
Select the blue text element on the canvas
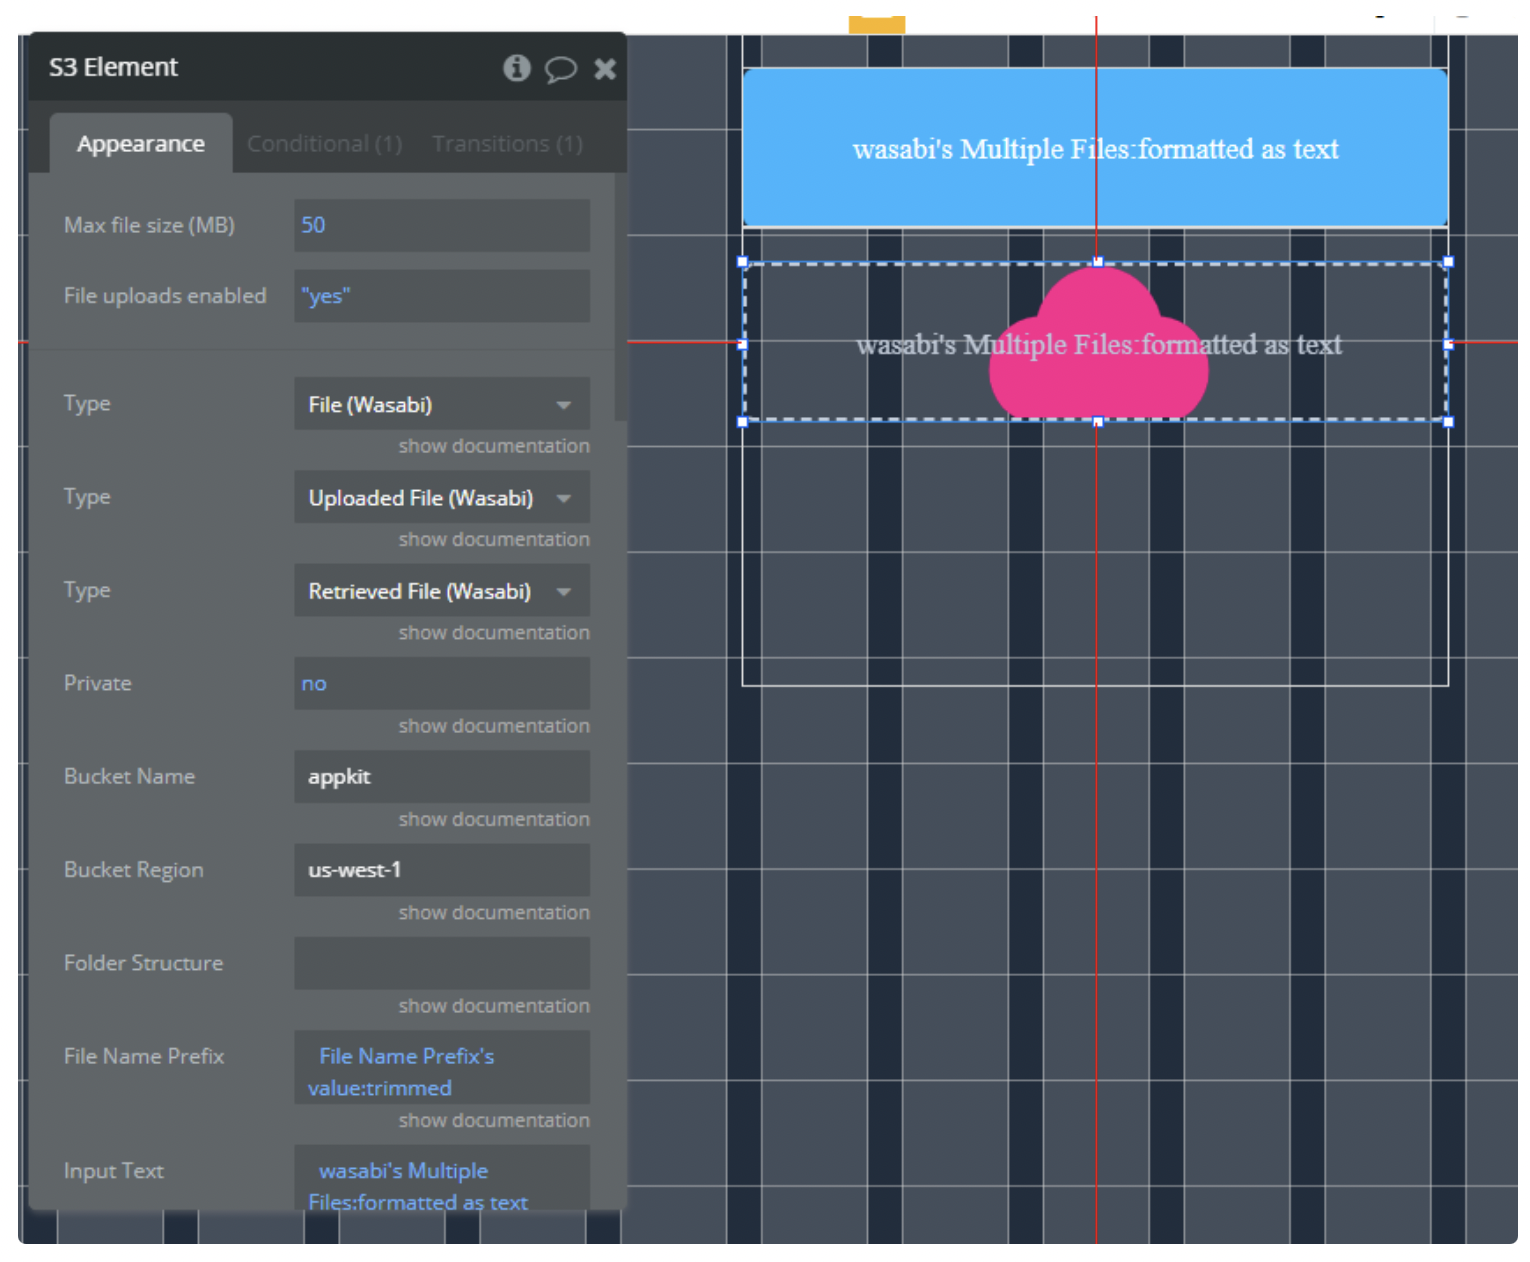click(x=1095, y=148)
